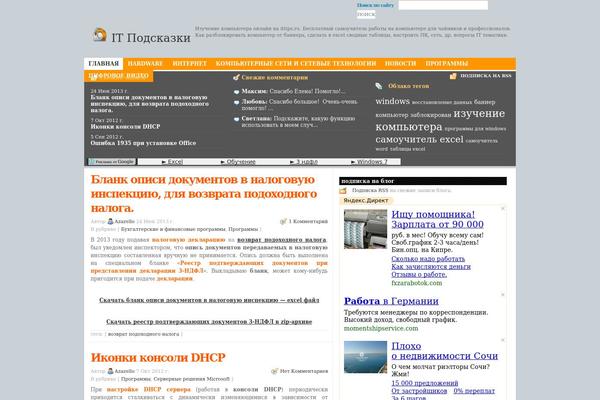This screenshot has height=400, width=600.
Task: Click the comment bubble icon beside Любовь
Action: 236,102
